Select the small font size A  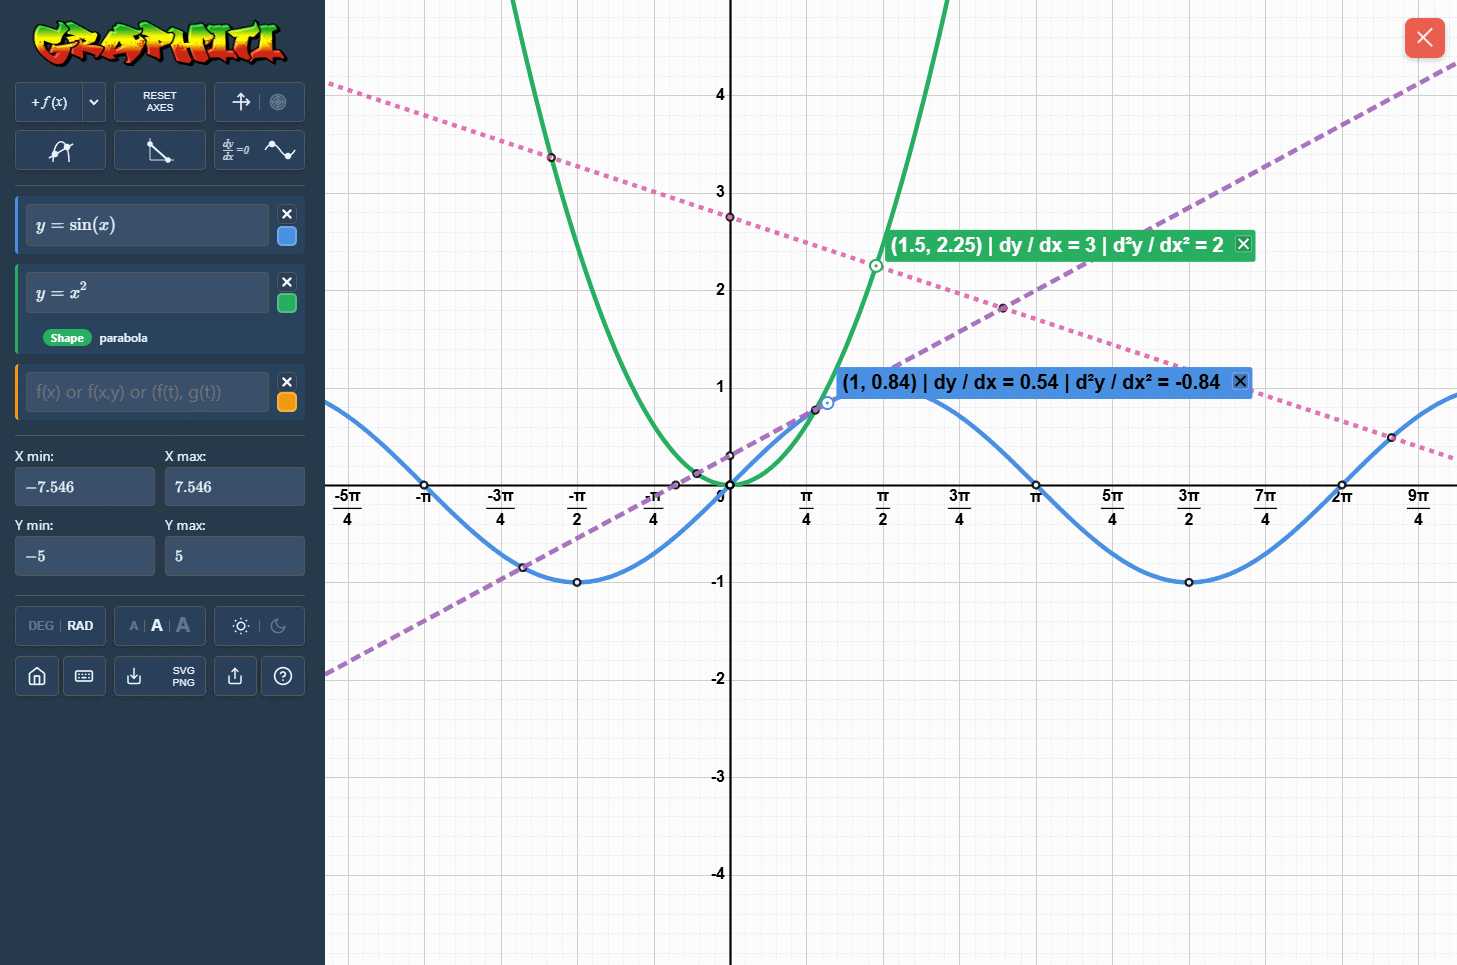tap(134, 626)
